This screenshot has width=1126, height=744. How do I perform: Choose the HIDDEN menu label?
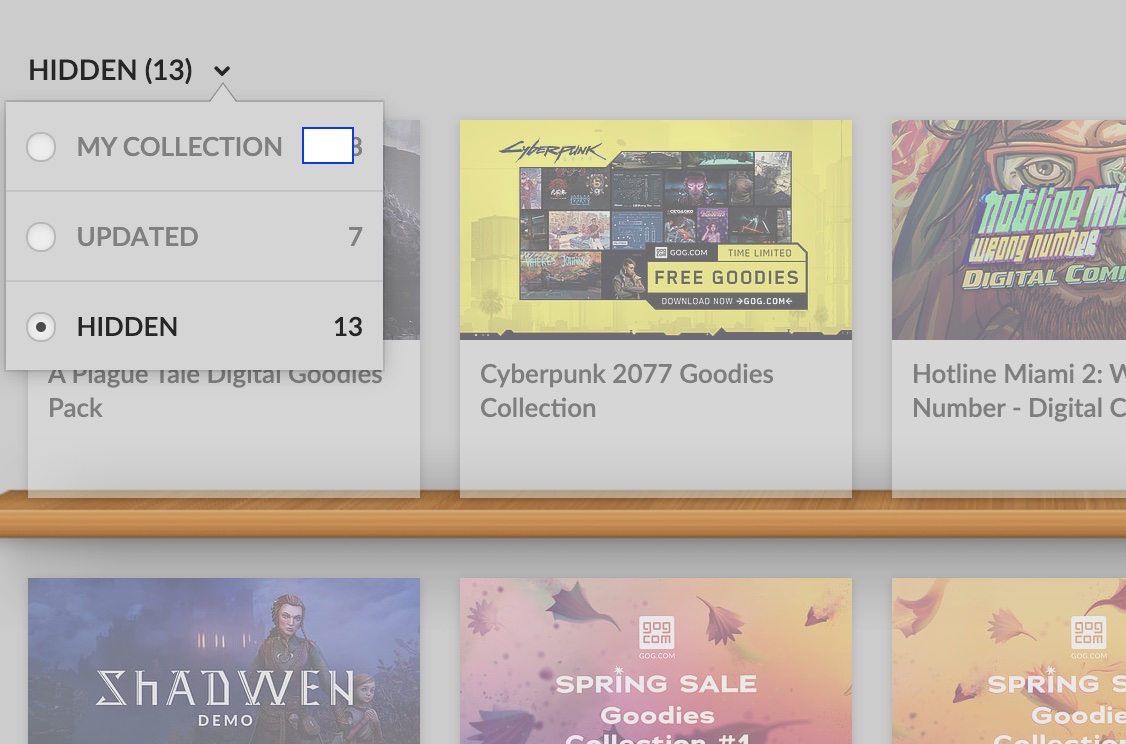127,327
